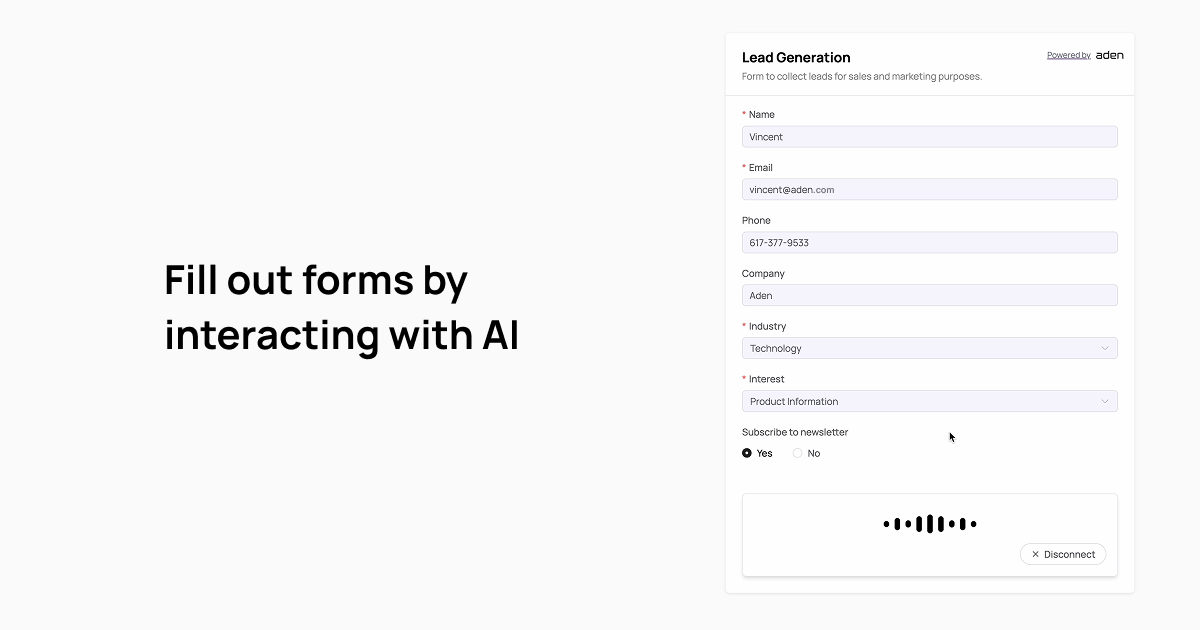Click the Lead Generation form title
The image size is (1200, 630).
[x=796, y=57]
